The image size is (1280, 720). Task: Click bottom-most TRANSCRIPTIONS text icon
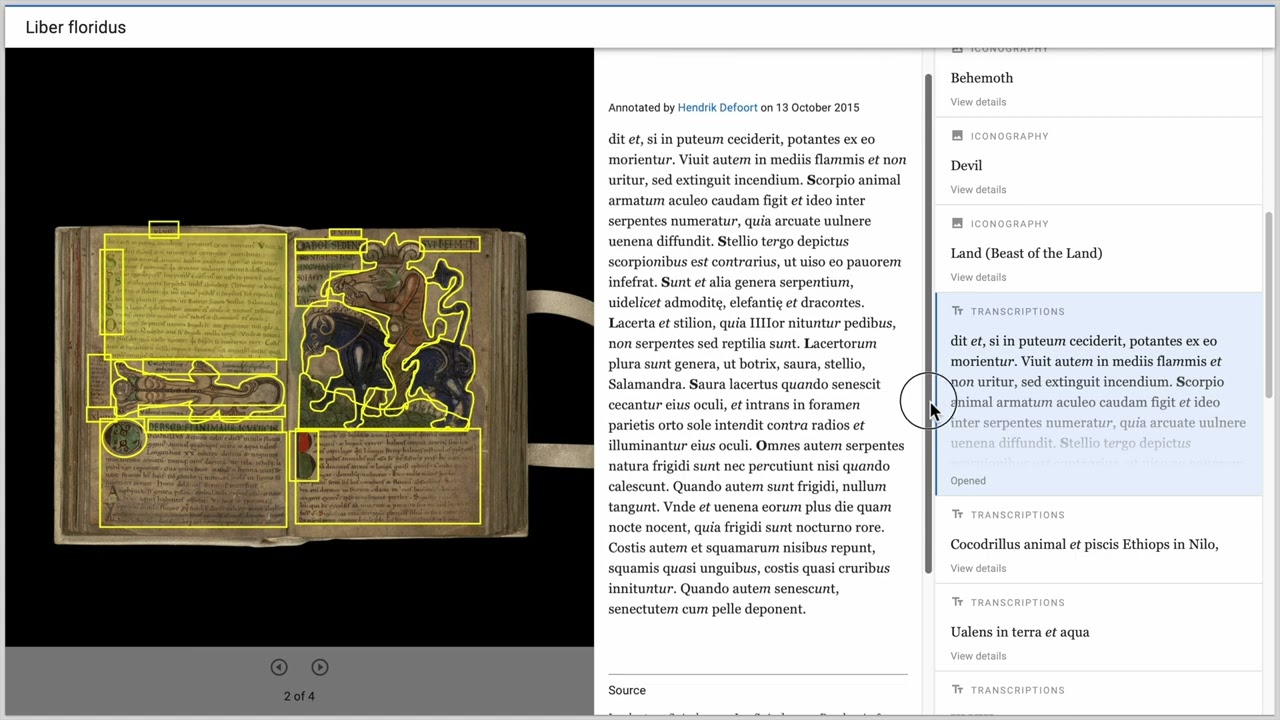(x=957, y=690)
